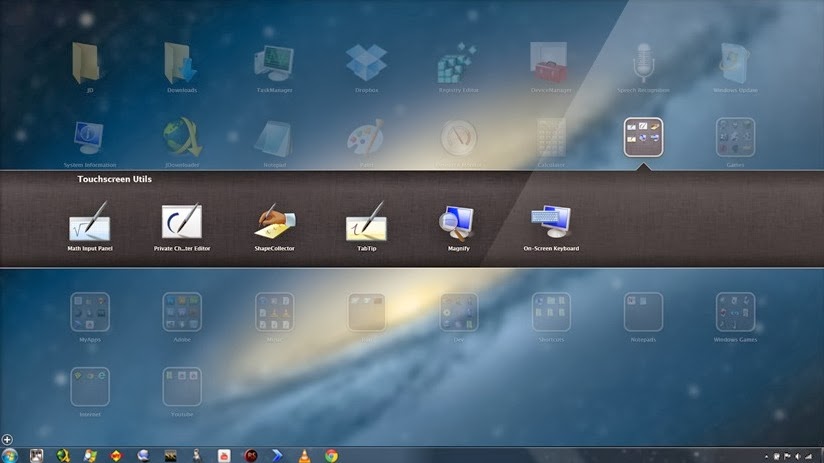Collapse the open Touchscreen Utils folder icon
Screen dimensions: 824x463
click(x=643, y=137)
